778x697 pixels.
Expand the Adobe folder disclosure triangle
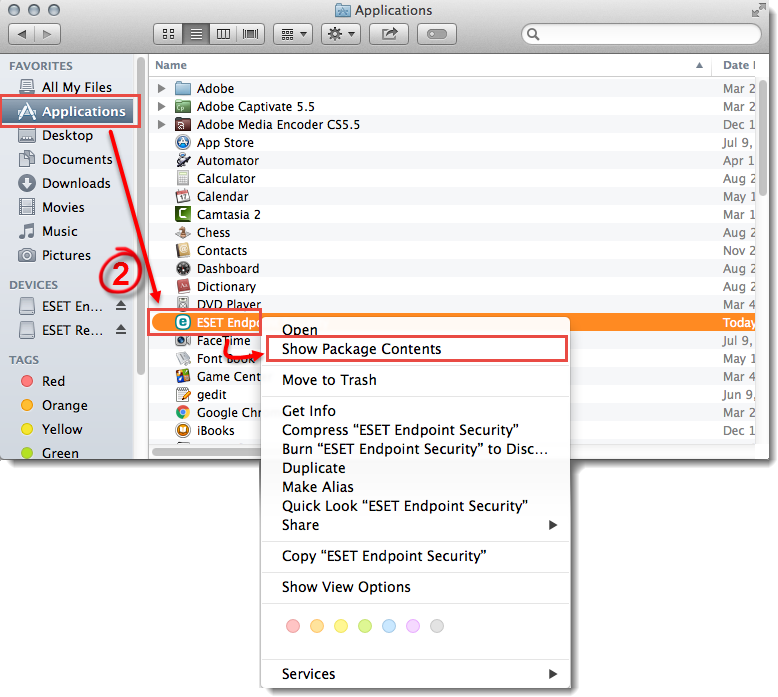161,89
